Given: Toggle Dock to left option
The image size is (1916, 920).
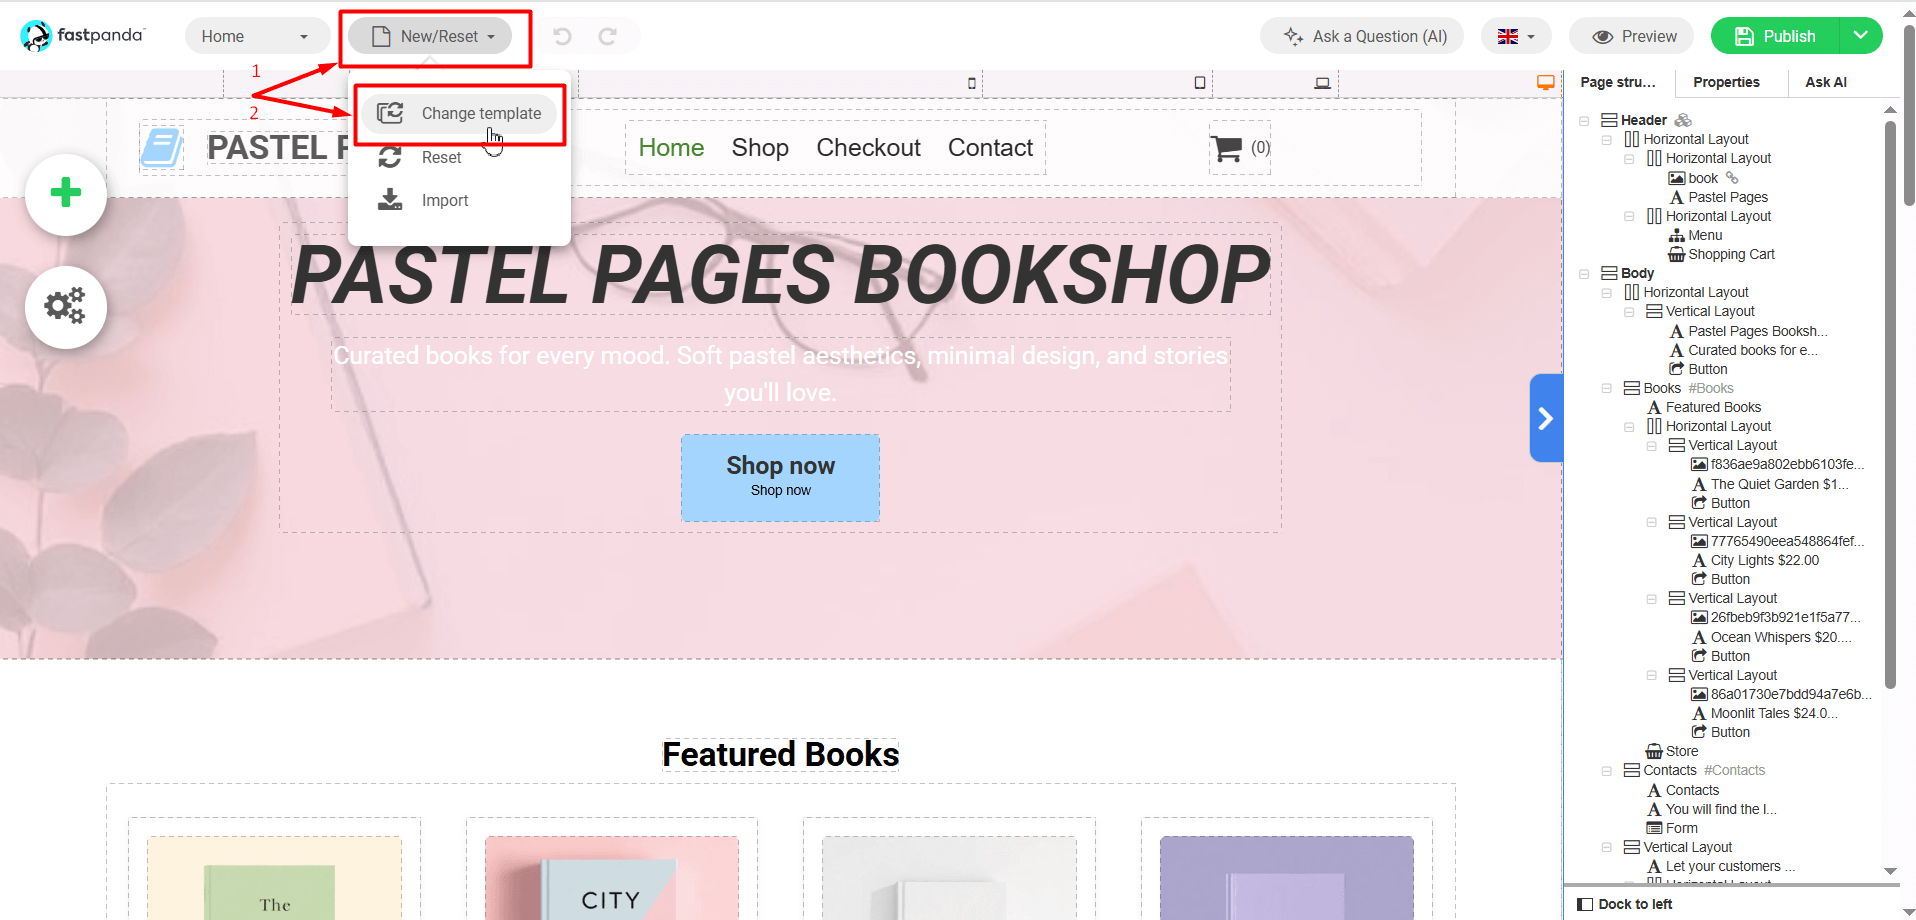Looking at the screenshot, I should point(1625,904).
